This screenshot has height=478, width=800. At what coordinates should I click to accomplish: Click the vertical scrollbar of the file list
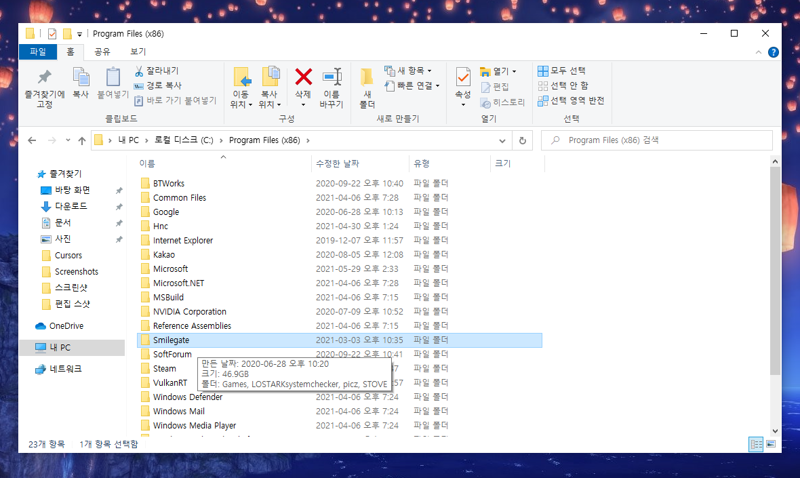[x=775, y=270]
